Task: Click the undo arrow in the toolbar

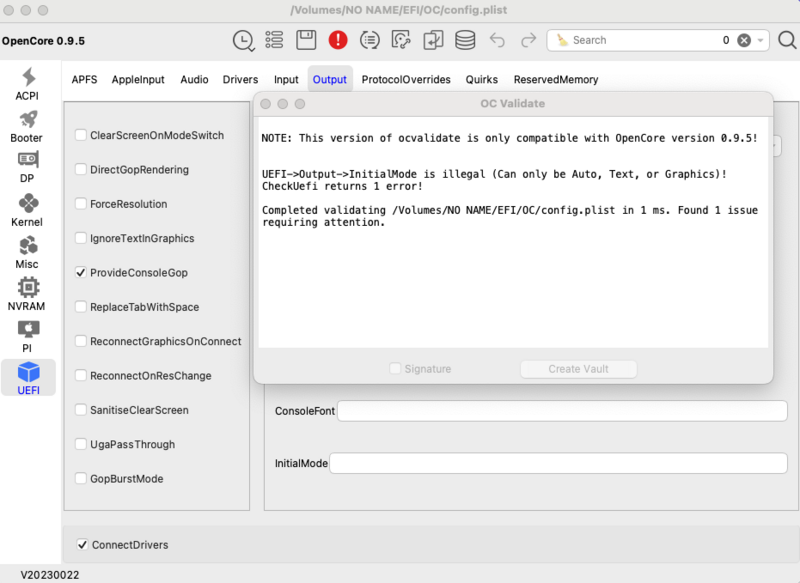Action: click(x=497, y=40)
